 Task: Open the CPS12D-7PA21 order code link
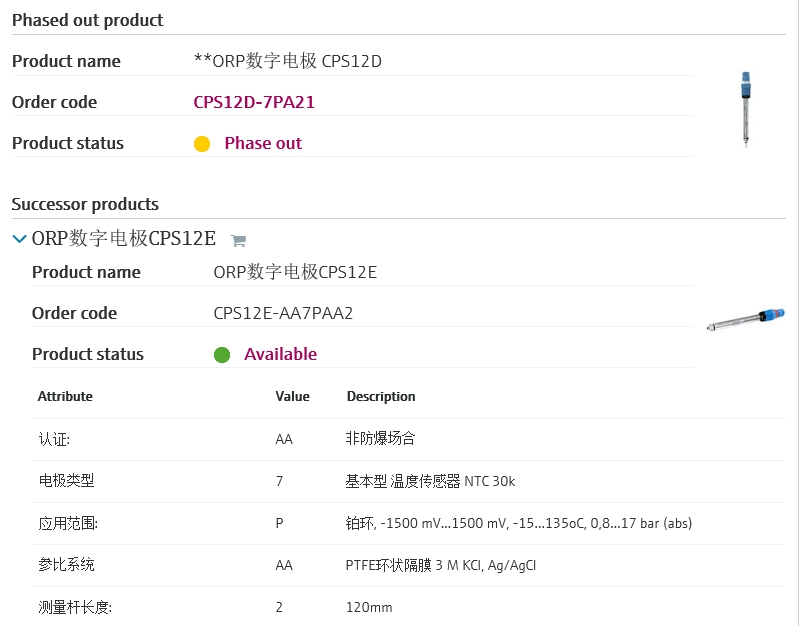pos(254,102)
